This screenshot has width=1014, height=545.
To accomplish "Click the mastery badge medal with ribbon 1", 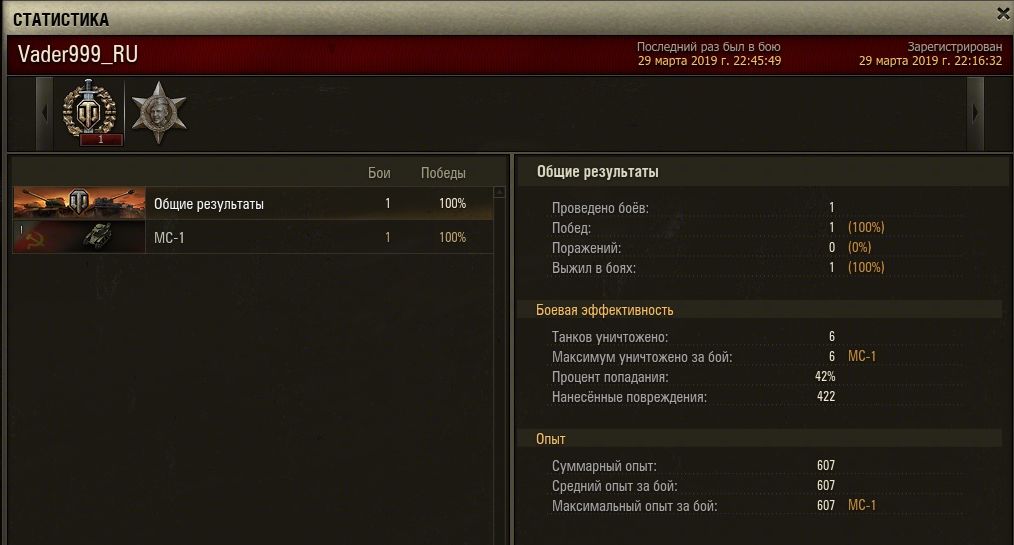I will point(90,112).
